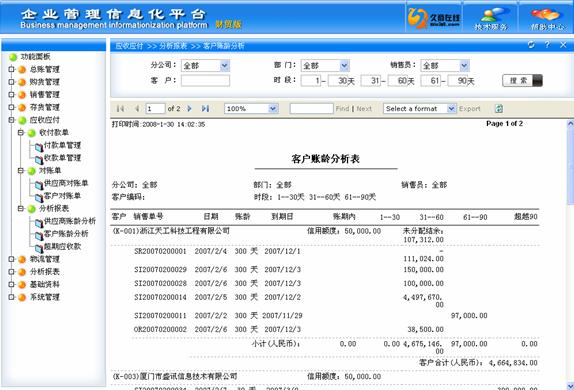Click the Export link

coord(469,109)
